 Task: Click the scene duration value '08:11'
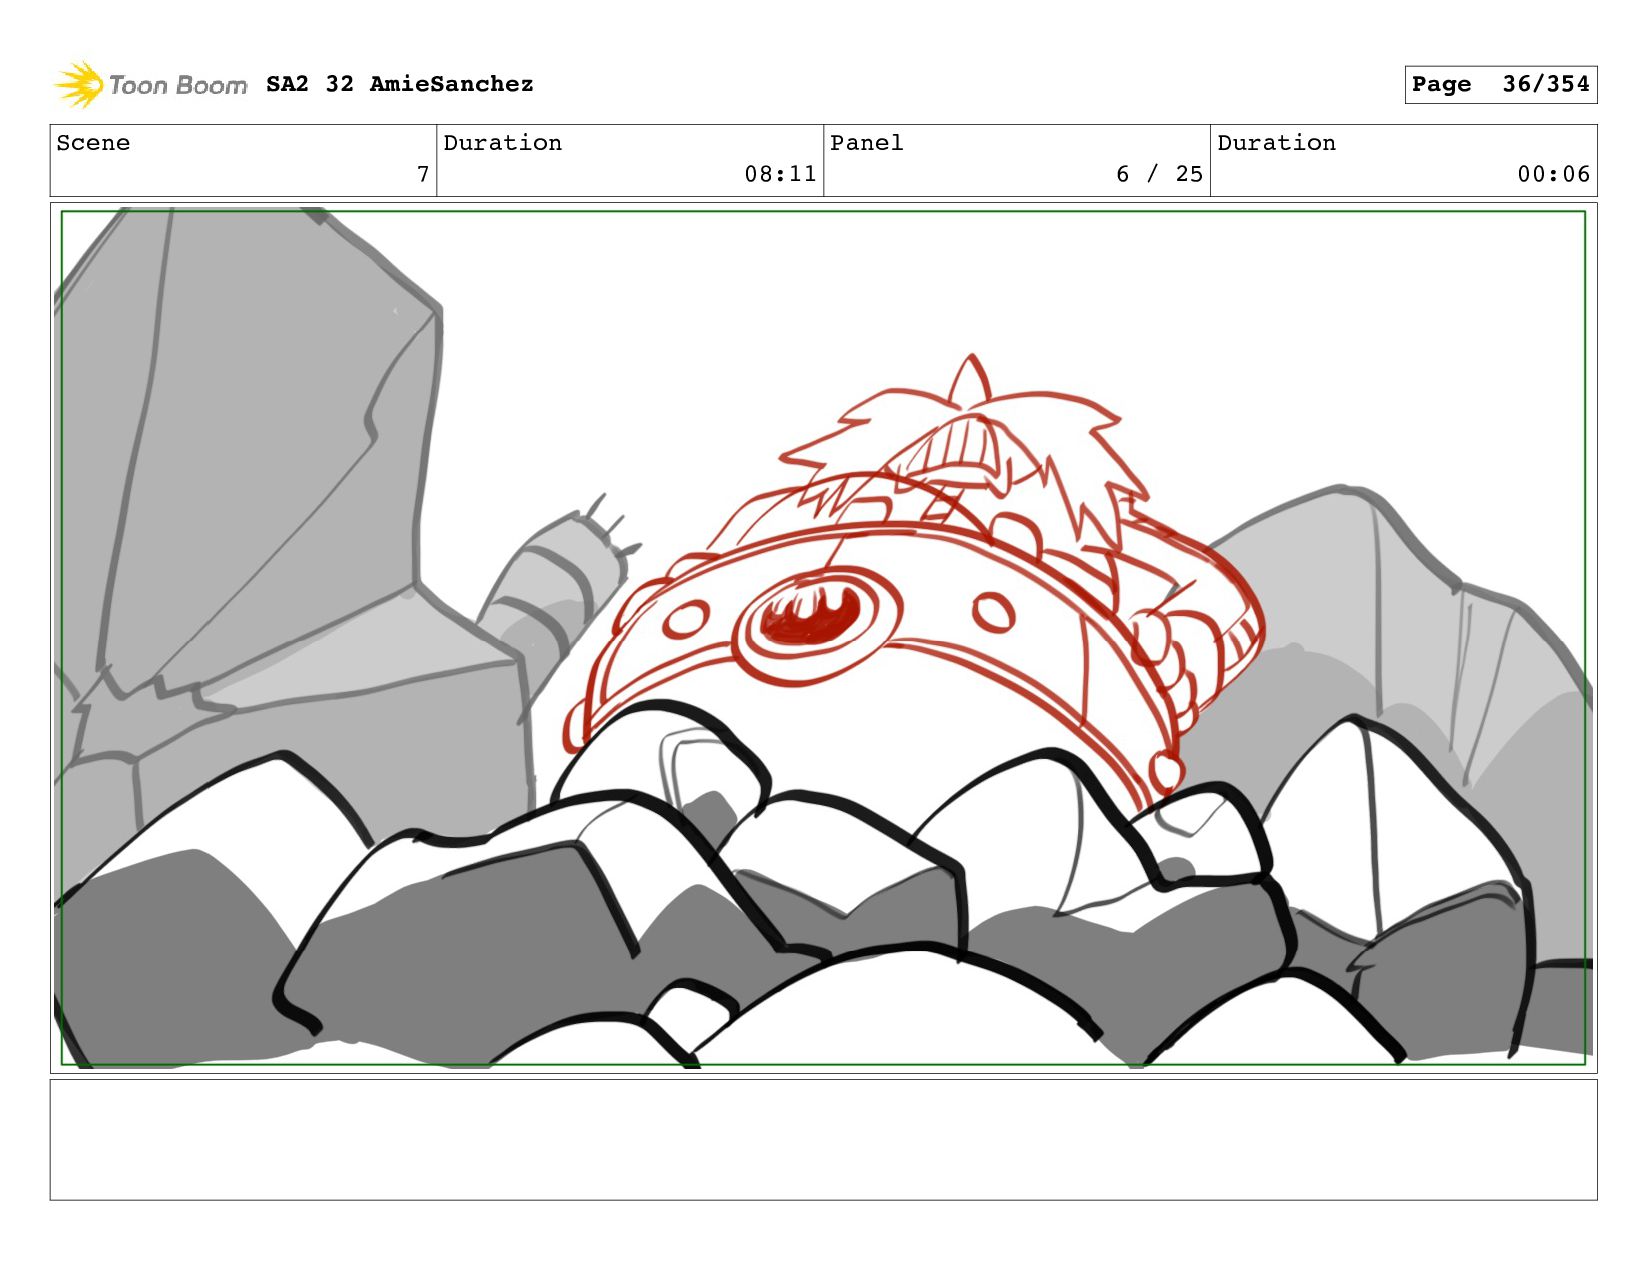click(x=780, y=174)
